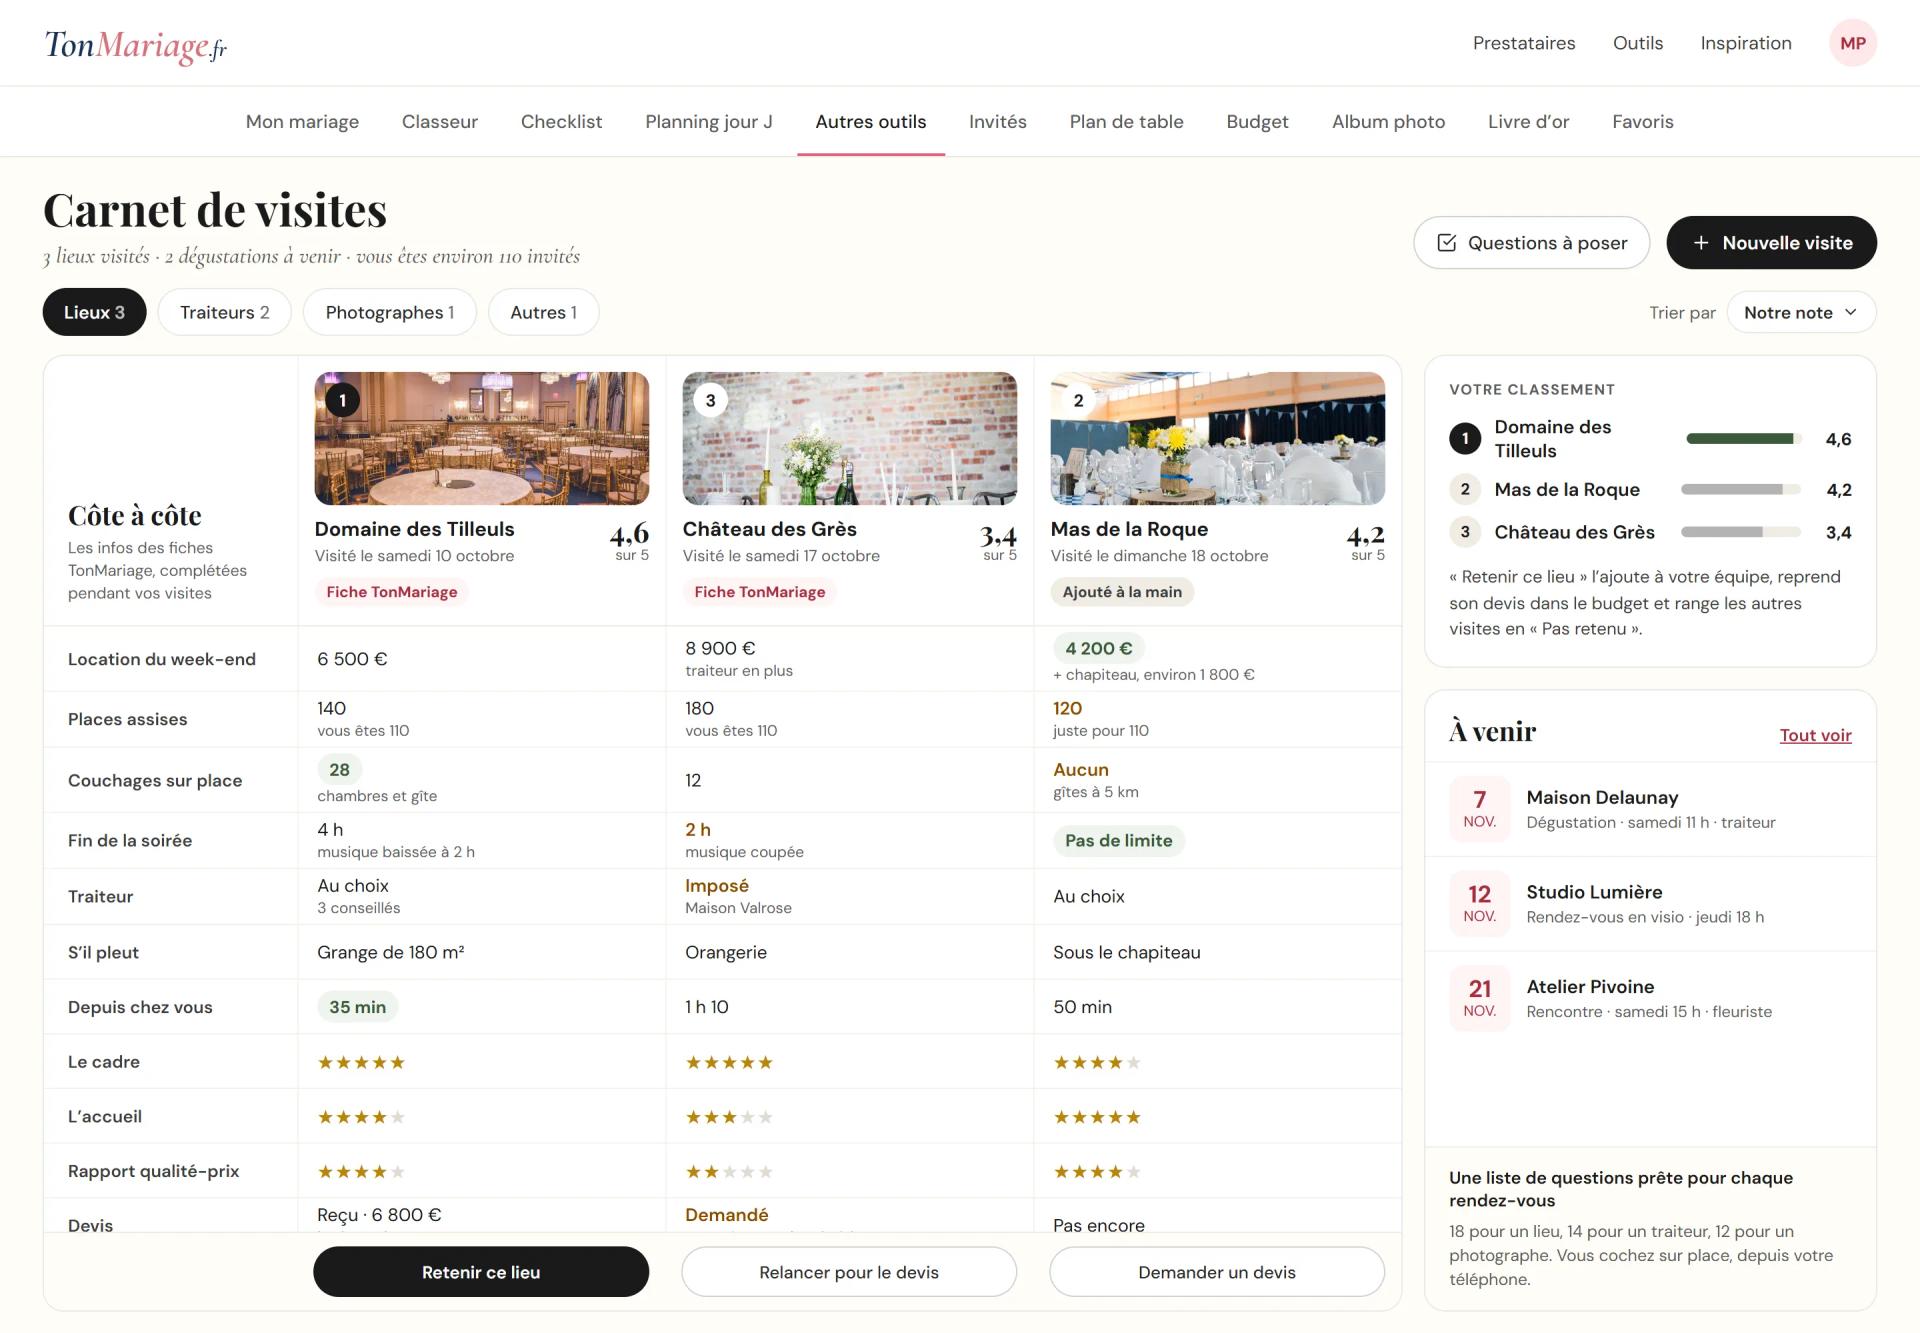Click the Ajouté à la main tag
The image size is (1920, 1333).
point(1122,592)
